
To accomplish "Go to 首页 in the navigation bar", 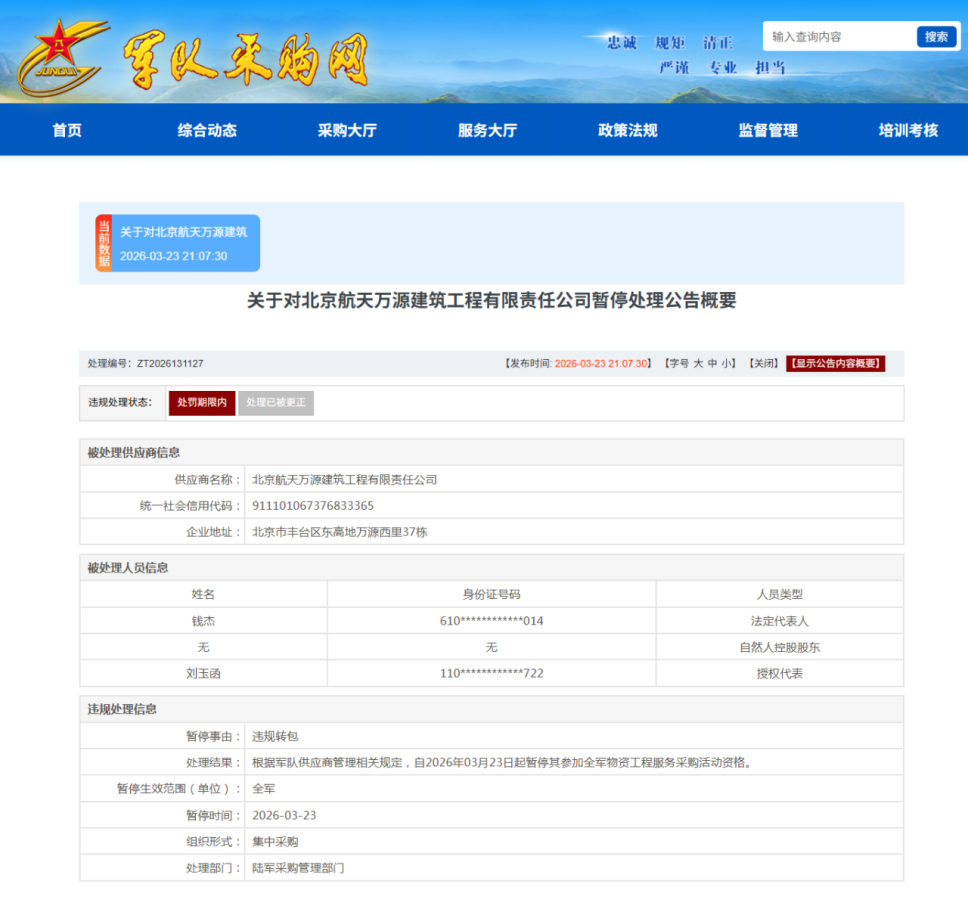I will (67, 130).
